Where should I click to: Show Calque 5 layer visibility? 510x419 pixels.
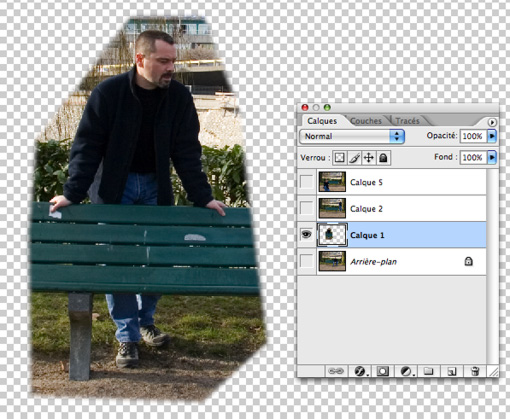point(306,182)
